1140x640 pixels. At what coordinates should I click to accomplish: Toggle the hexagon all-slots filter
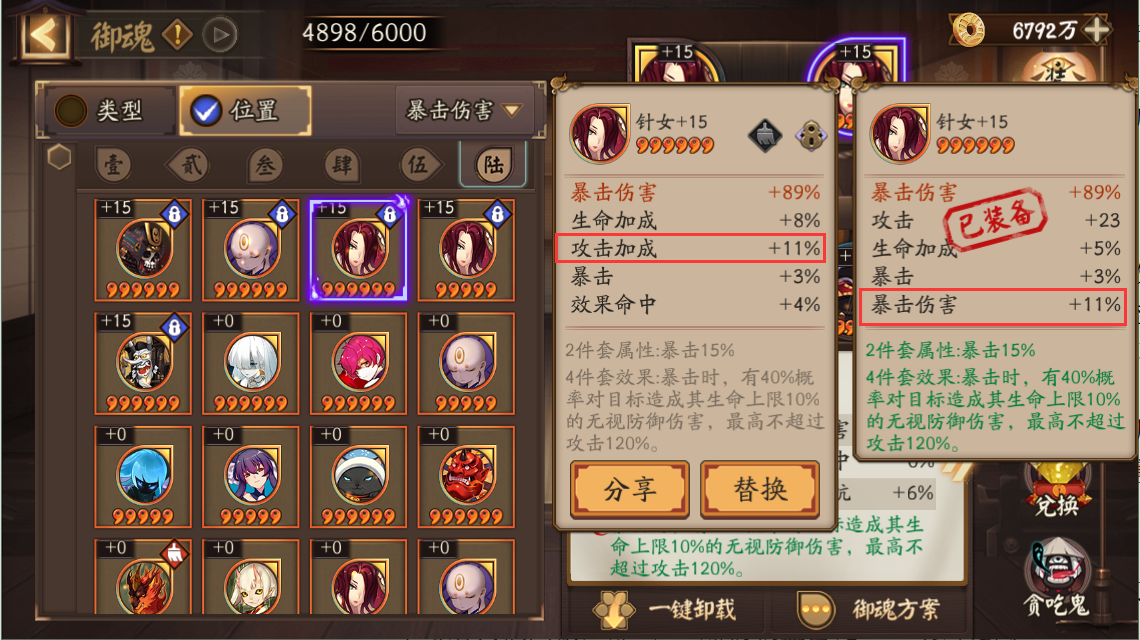[59, 157]
